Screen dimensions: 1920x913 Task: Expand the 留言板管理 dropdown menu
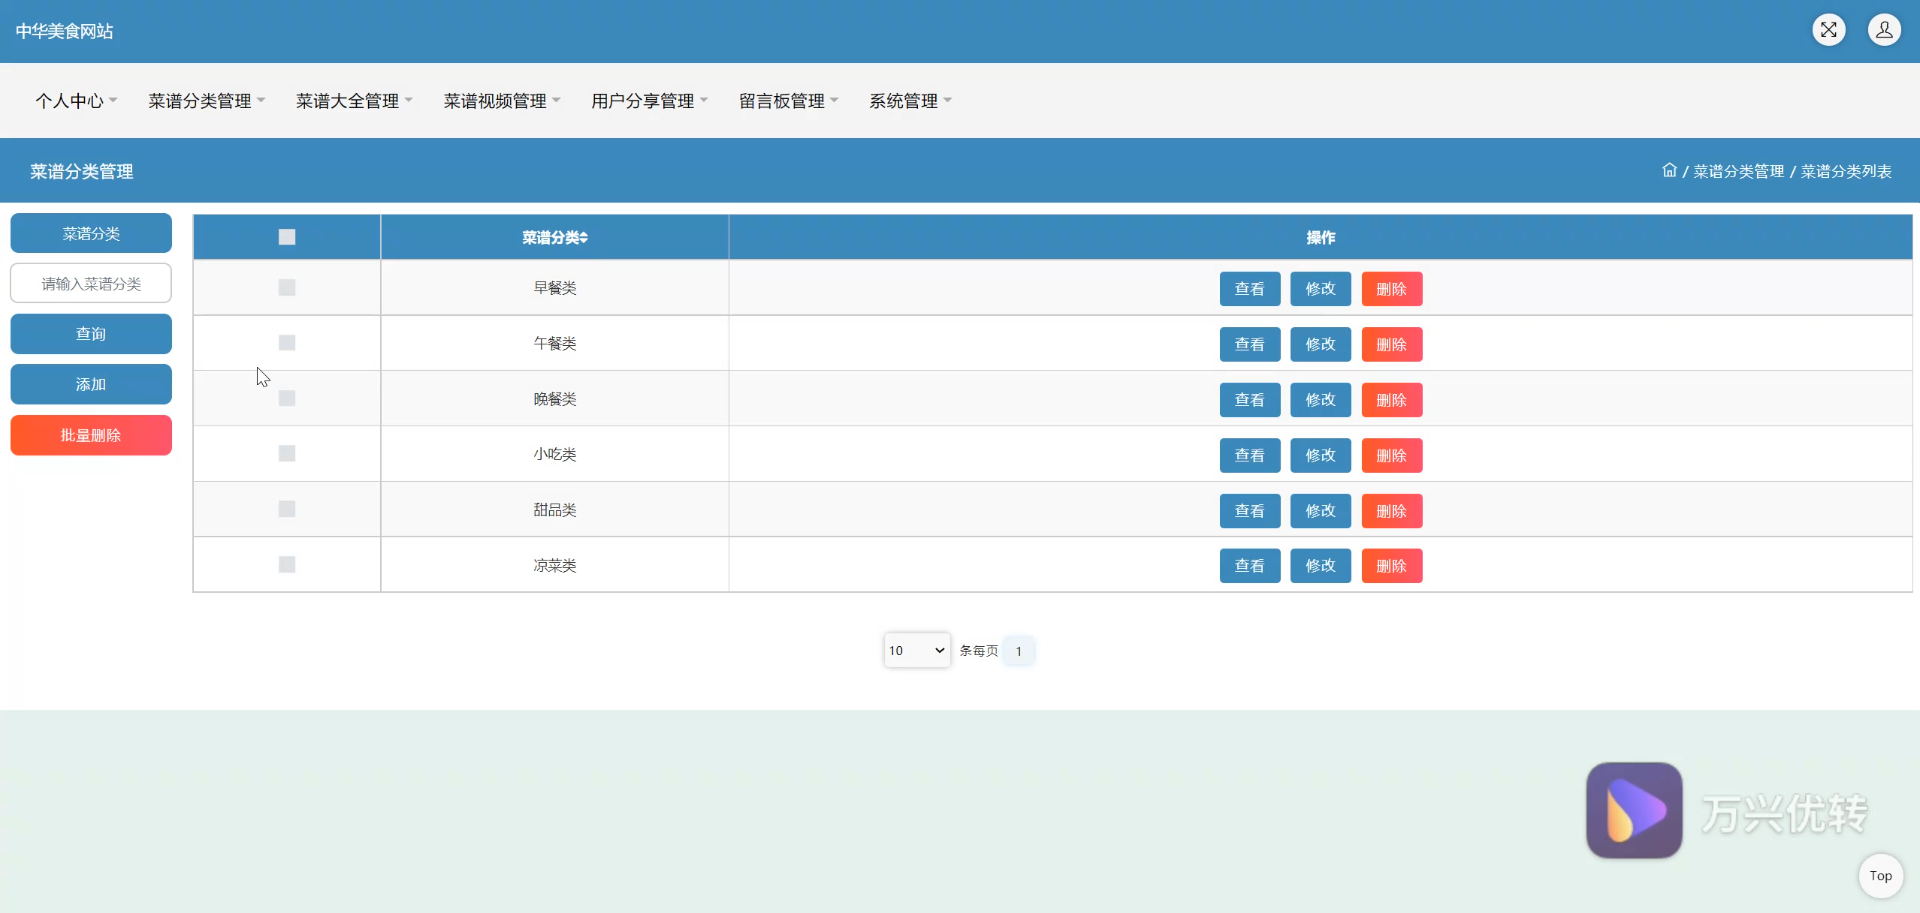[789, 101]
